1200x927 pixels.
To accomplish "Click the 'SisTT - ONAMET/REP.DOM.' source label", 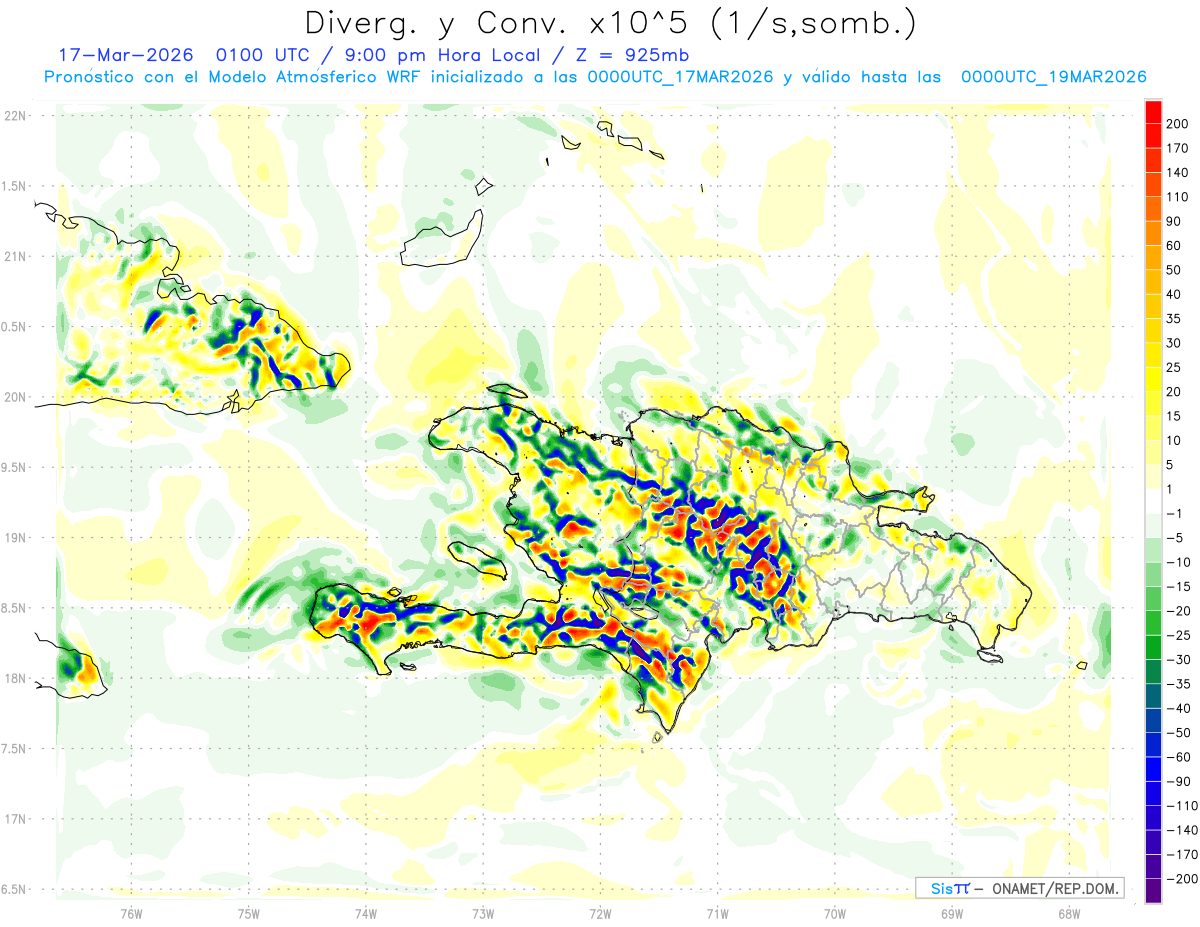I will 1020,888.
